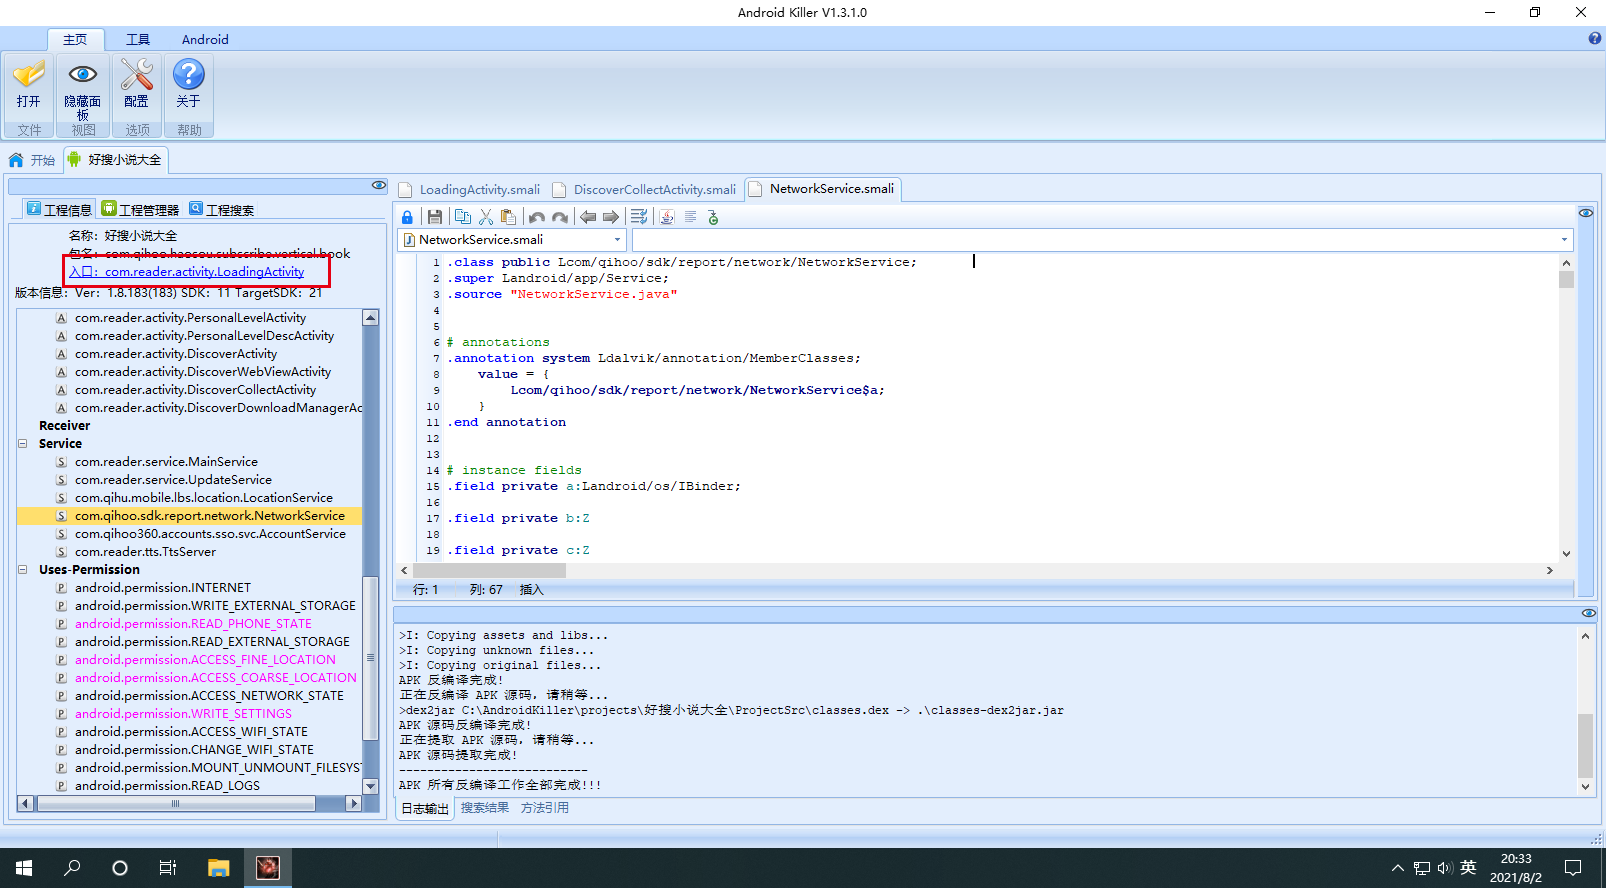The width and height of the screenshot is (1606, 888).
Task: Collapse the Uses-Permission tree node
Action: click(23, 570)
